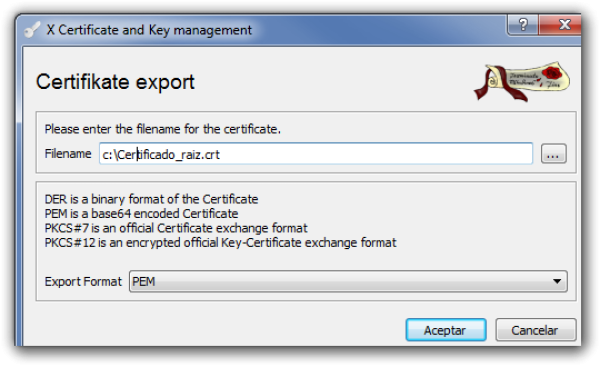Viewport: 600px width, 367px height.
Task: Click the Certifikate export heading
Action: coord(115,82)
